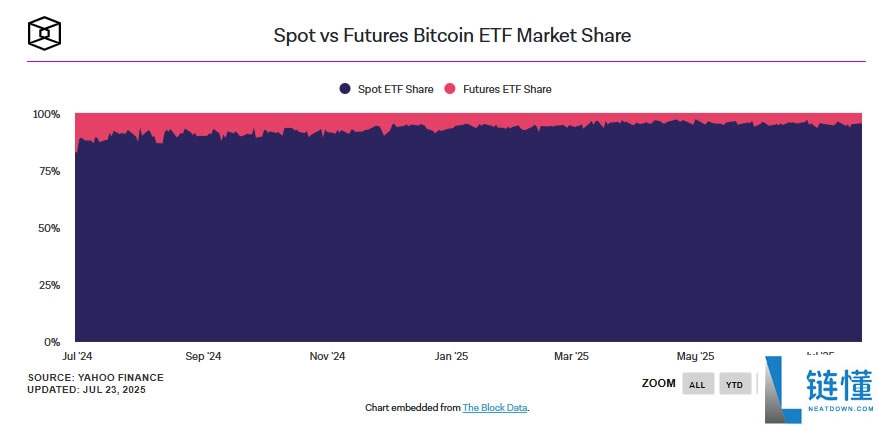Click the Jan '25 x-axis label
Image resolution: width=878 pixels, height=425 pixels.
pyautogui.click(x=452, y=356)
